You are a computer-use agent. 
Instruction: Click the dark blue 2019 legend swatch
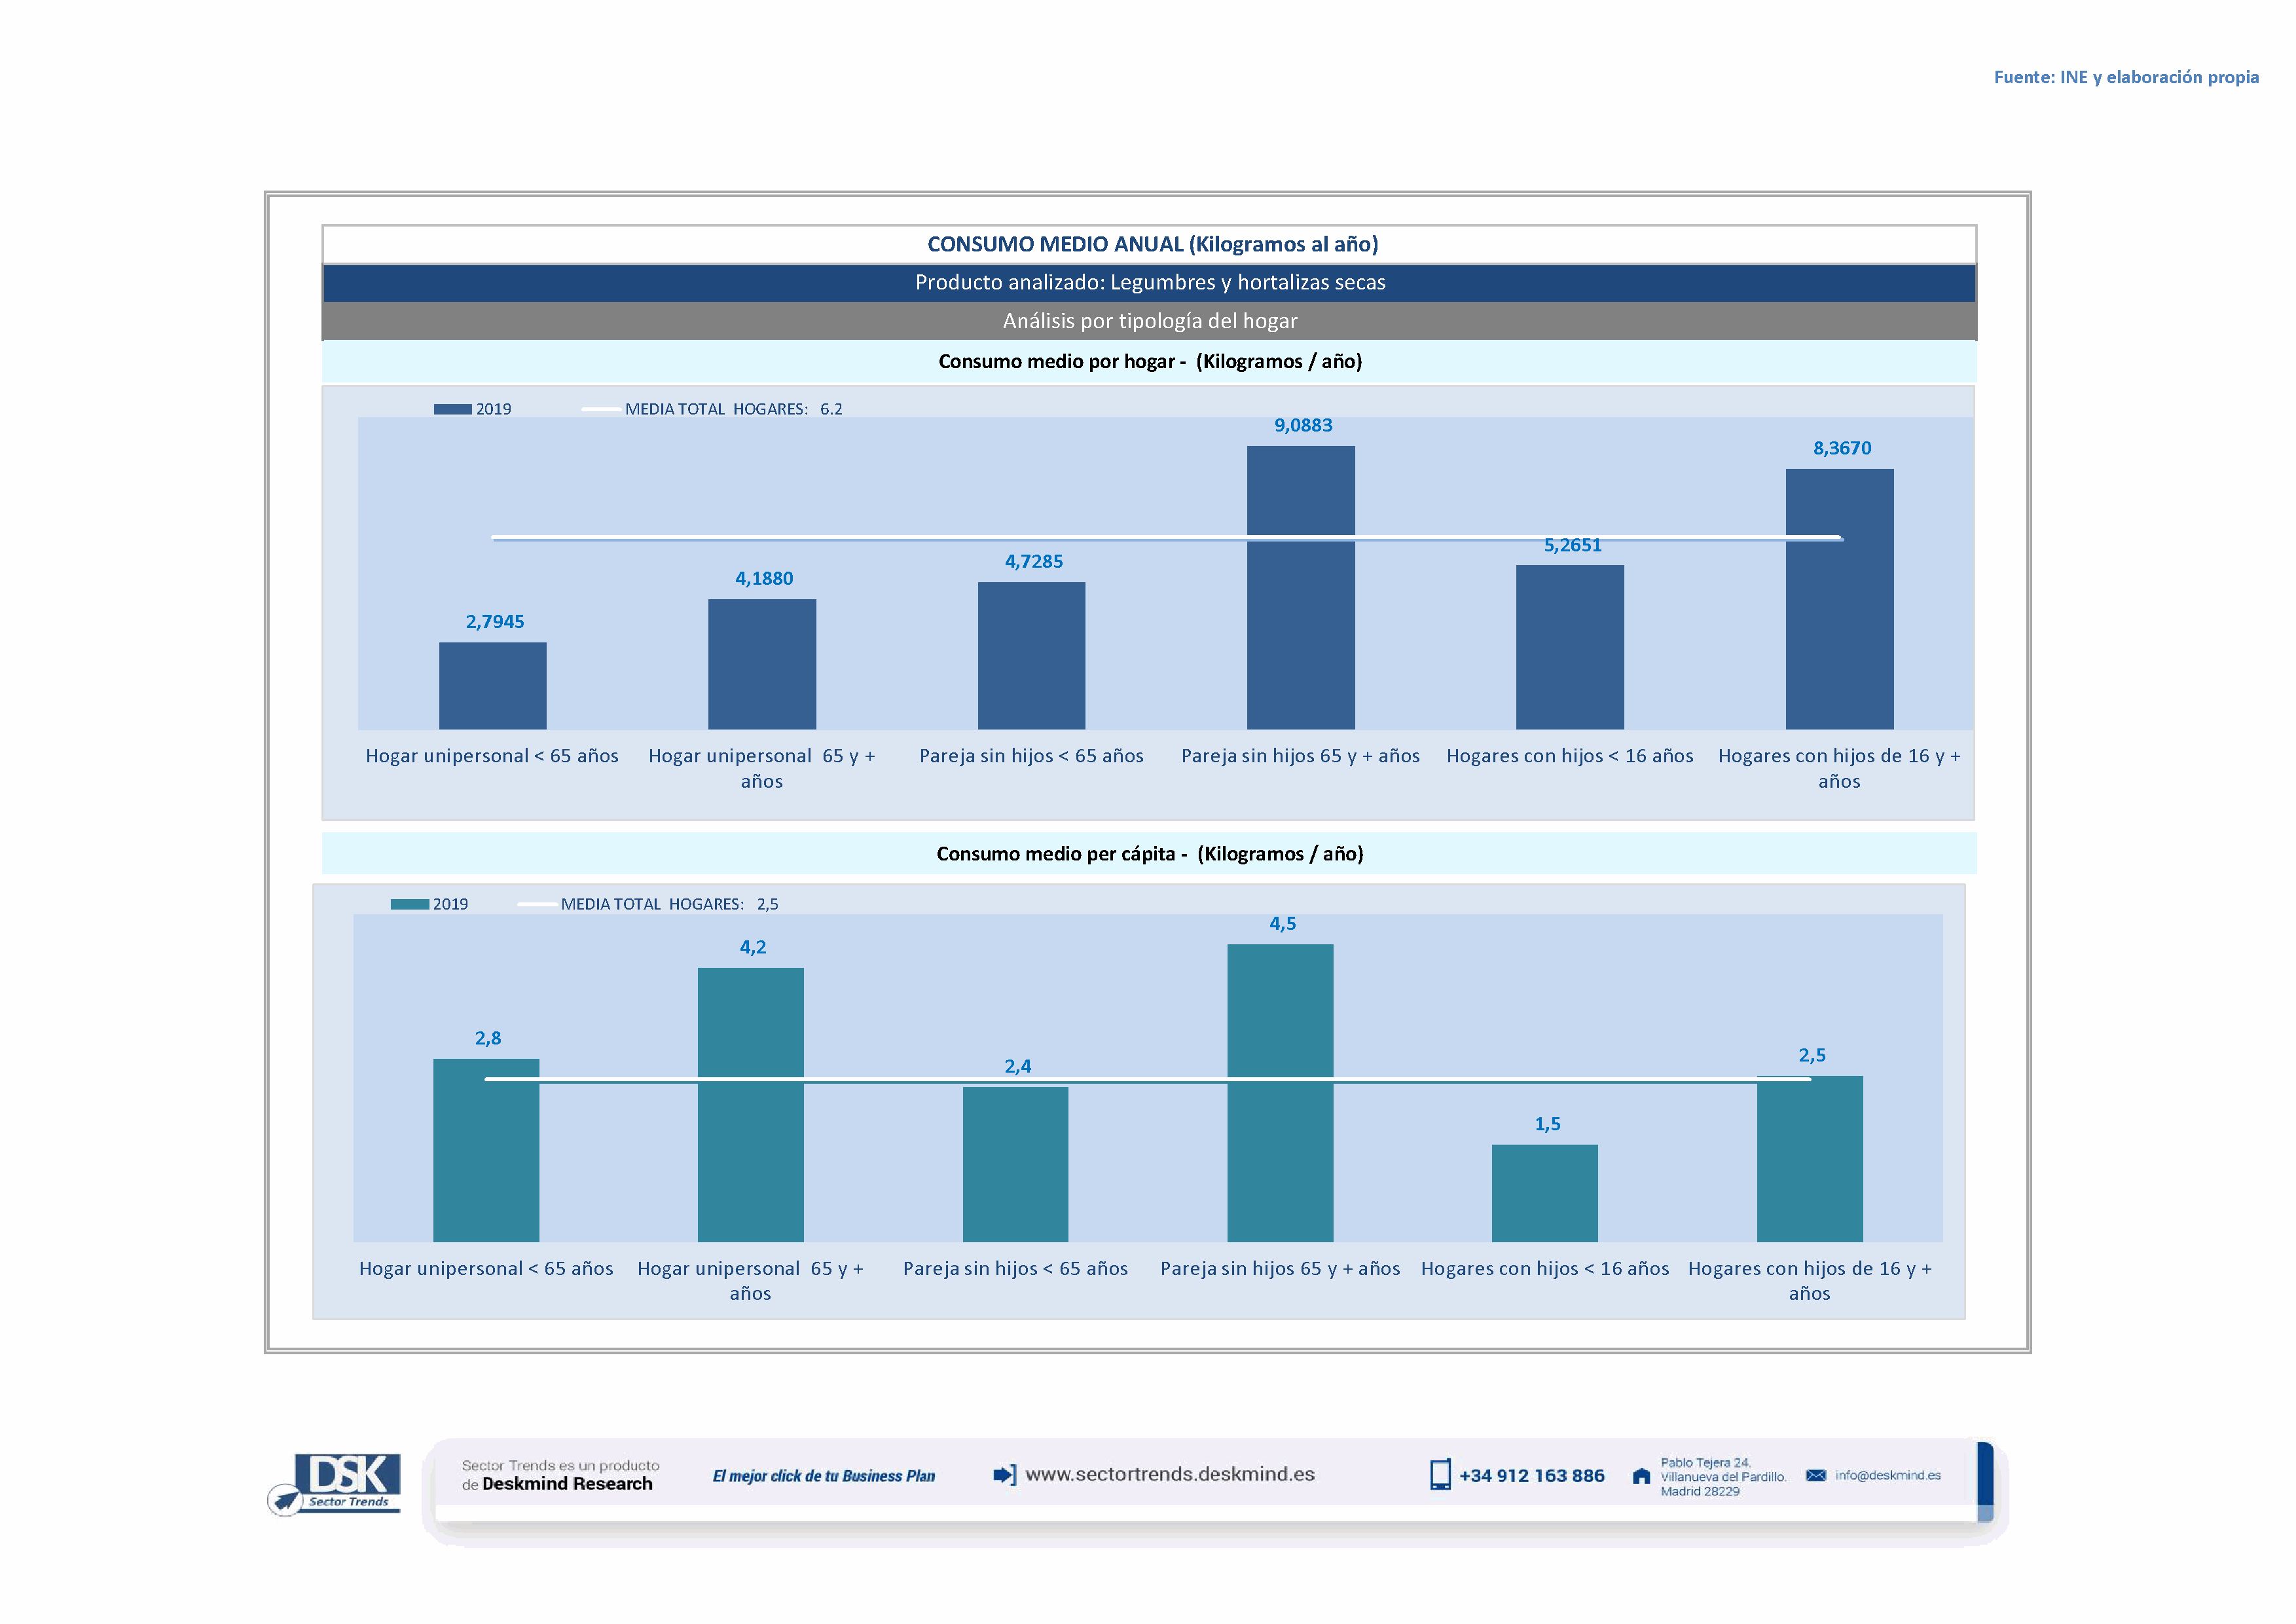click(x=452, y=409)
